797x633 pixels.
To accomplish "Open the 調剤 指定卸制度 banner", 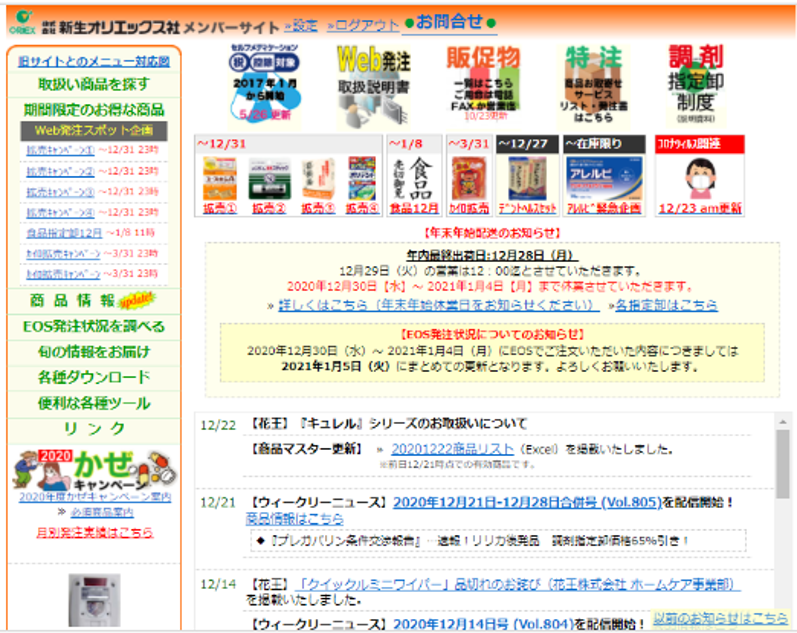I will [695, 84].
